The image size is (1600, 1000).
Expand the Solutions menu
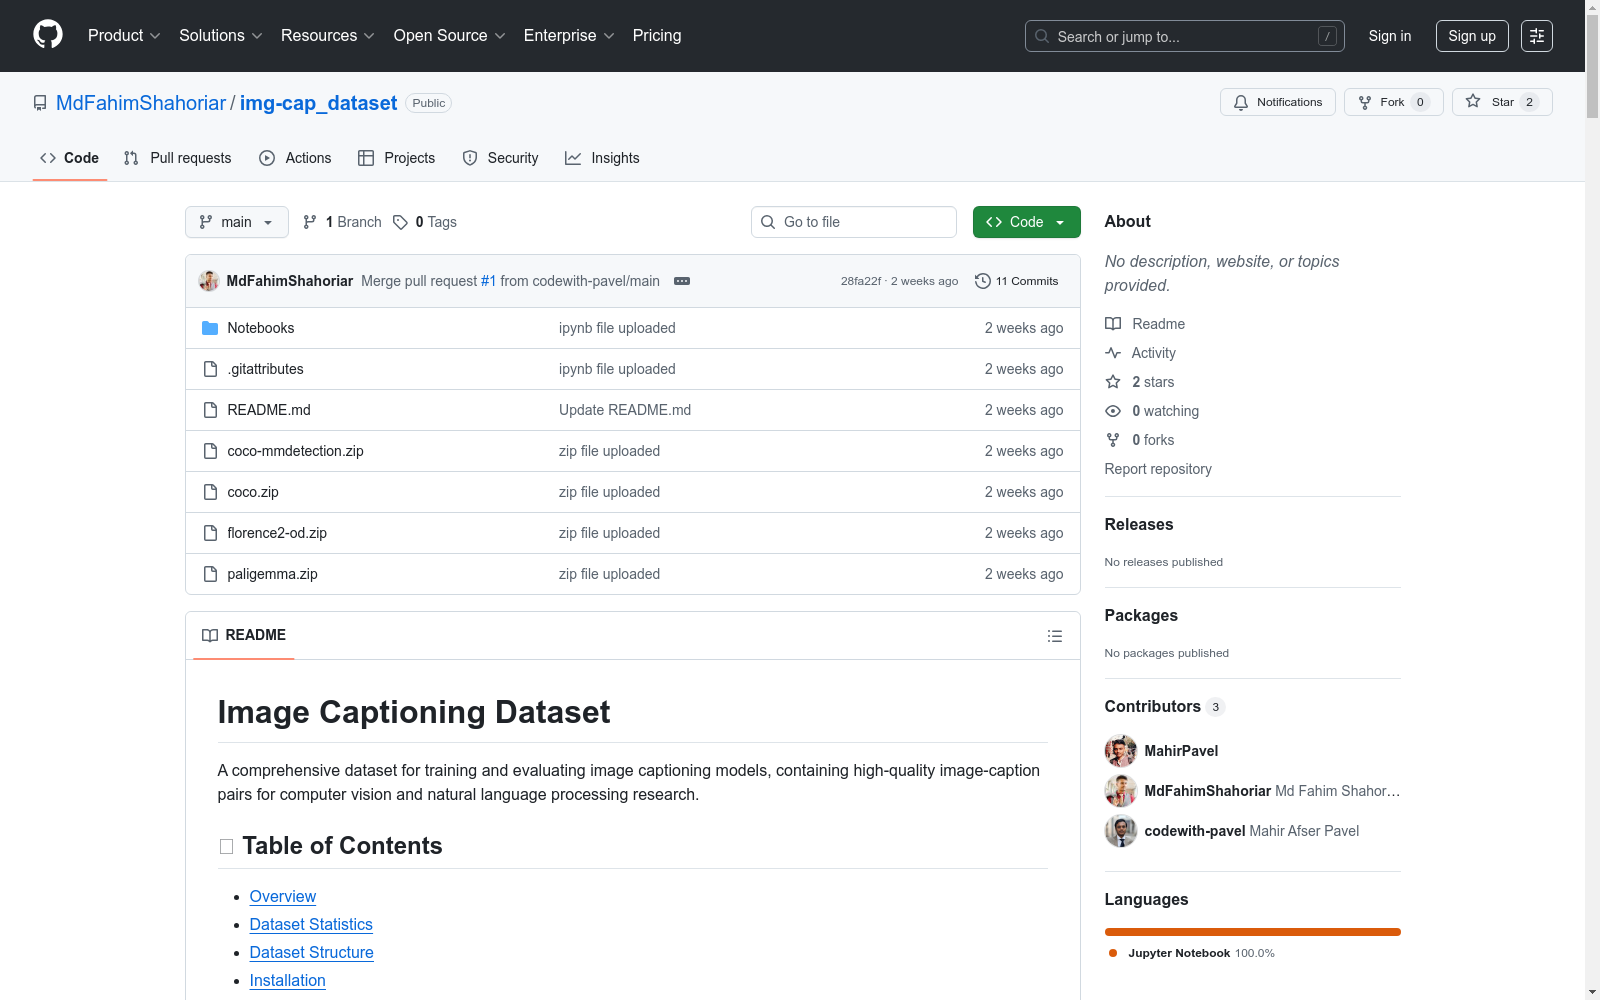click(x=221, y=35)
